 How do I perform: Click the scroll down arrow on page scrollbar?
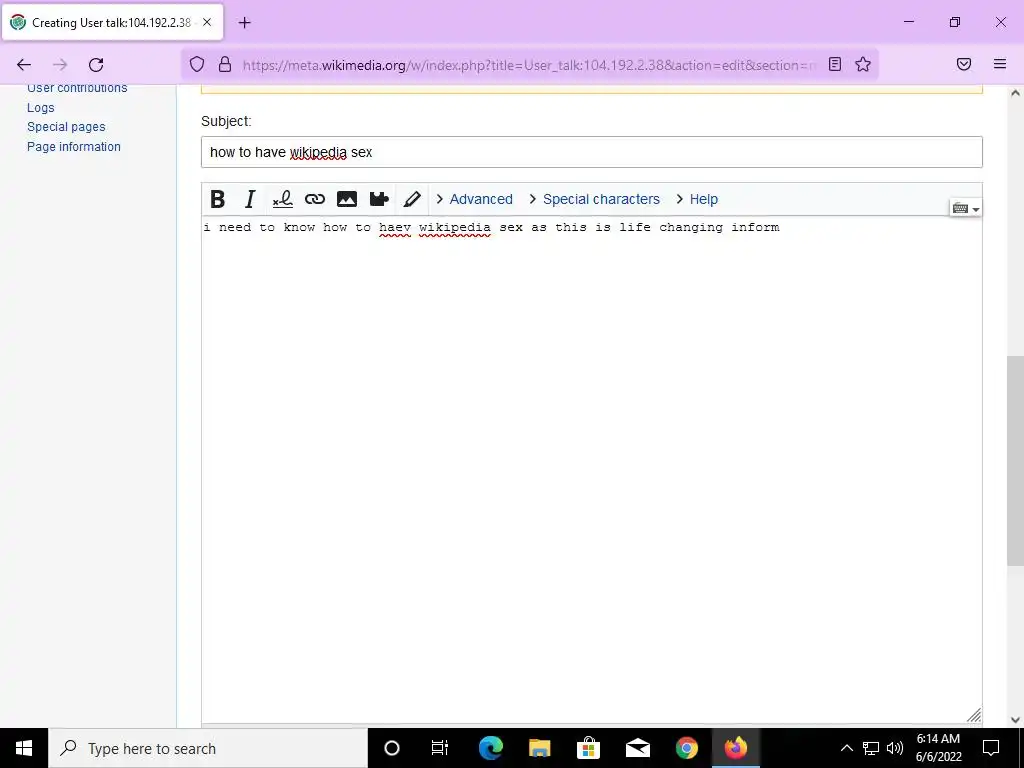(1016, 720)
